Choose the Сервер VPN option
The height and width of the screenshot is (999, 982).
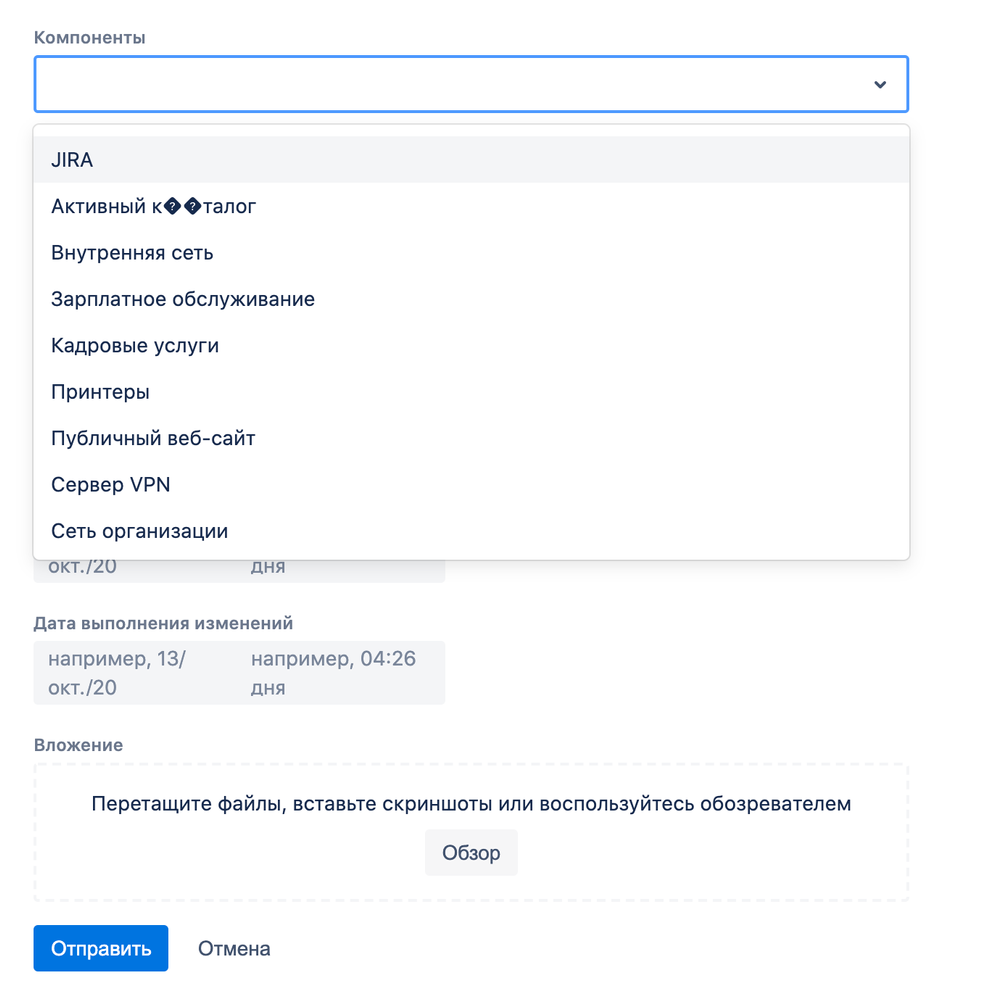click(x=110, y=484)
